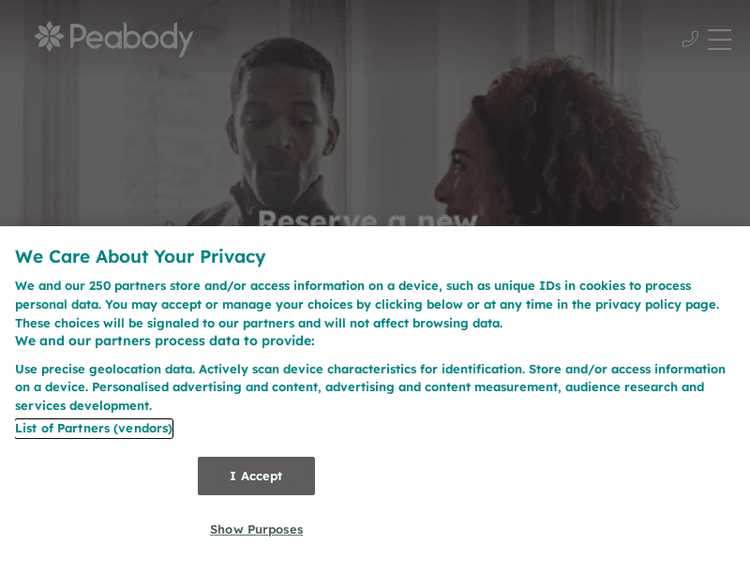Image resolution: width=750 pixels, height=563 pixels.
Task: Click 'These choices will be signaled' sentence
Action: [258, 323]
